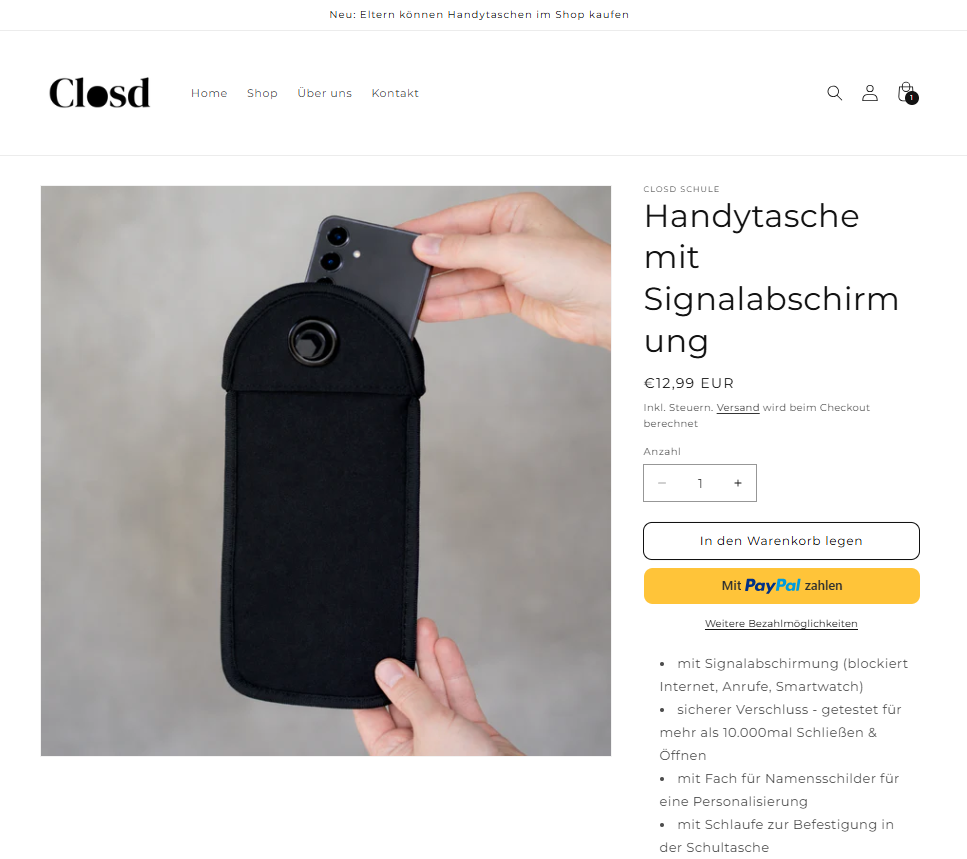Open the Shop menu item
967x859 pixels.
coord(262,93)
